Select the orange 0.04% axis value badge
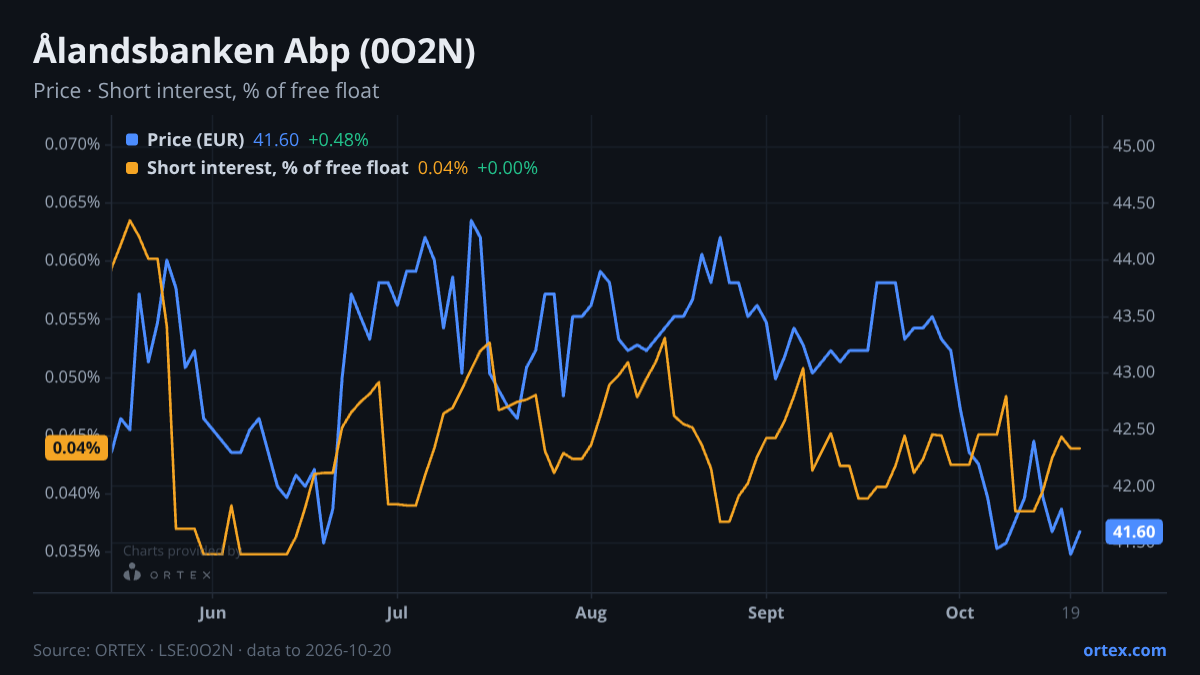The height and width of the screenshot is (675, 1200). pos(76,448)
